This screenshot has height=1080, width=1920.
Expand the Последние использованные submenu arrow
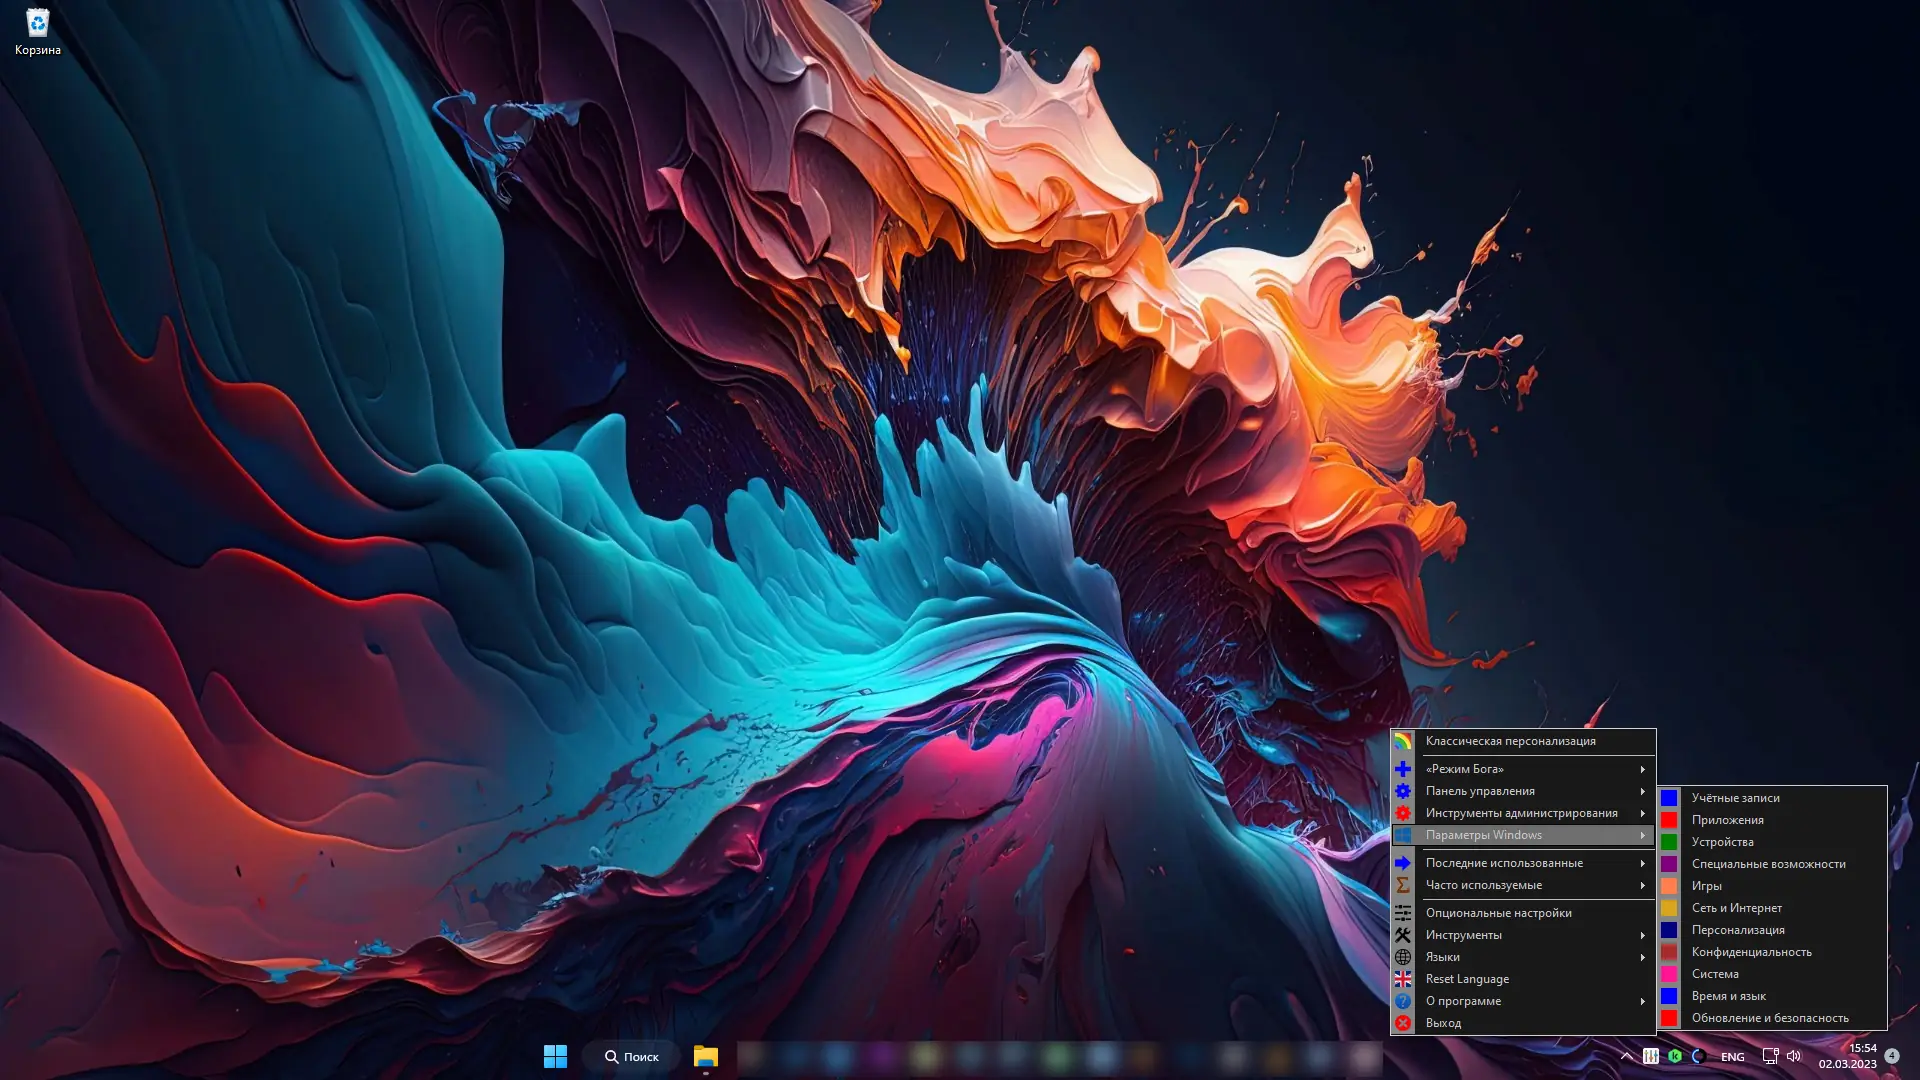tap(1642, 863)
